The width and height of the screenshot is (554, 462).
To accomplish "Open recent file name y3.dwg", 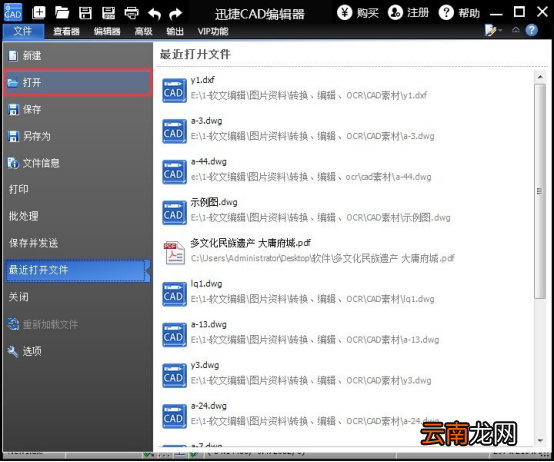I will click(205, 365).
